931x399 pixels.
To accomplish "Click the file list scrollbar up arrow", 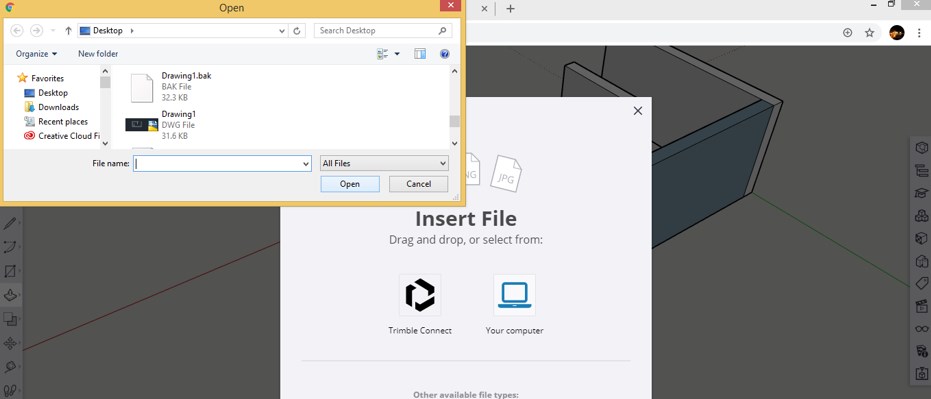I will coord(455,71).
